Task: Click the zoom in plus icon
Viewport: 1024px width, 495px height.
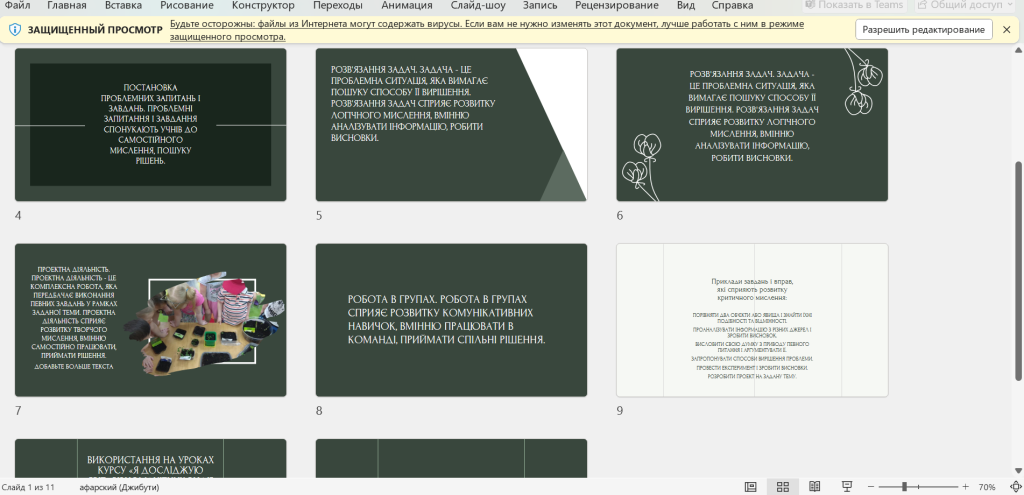Action: [965, 487]
